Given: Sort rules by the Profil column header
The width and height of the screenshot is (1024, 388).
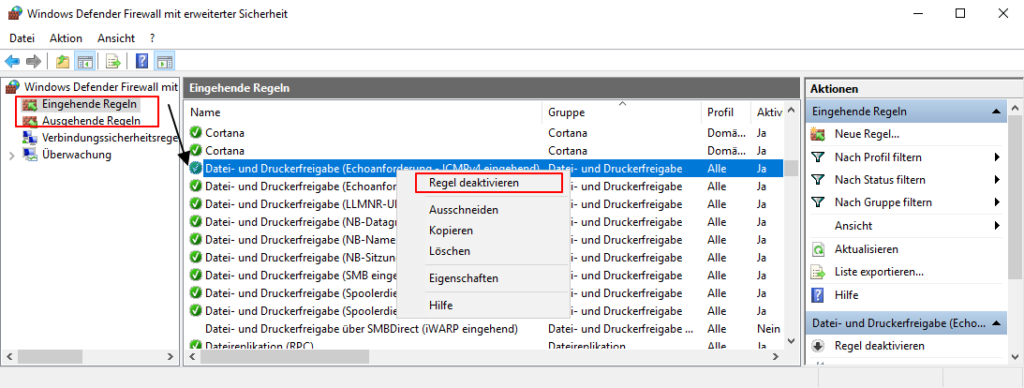Looking at the screenshot, I should (726, 112).
